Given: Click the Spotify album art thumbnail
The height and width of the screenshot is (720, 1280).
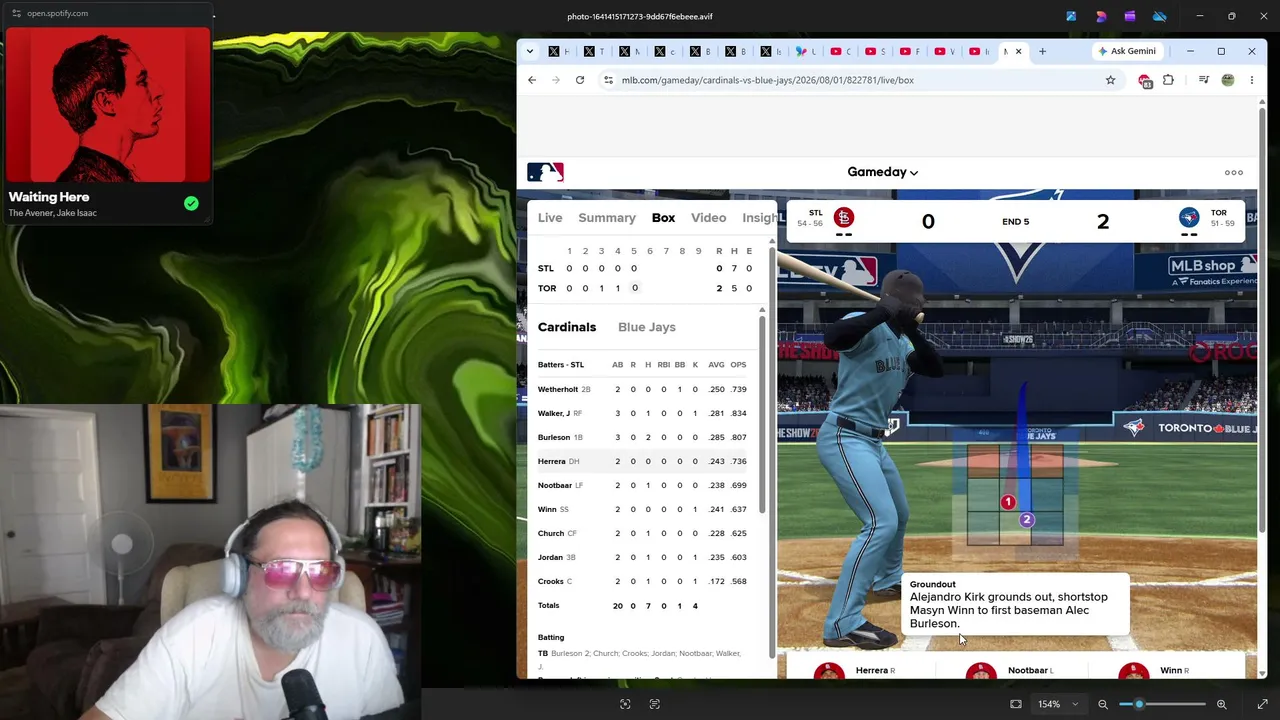Looking at the screenshot, I should (108, 104).
